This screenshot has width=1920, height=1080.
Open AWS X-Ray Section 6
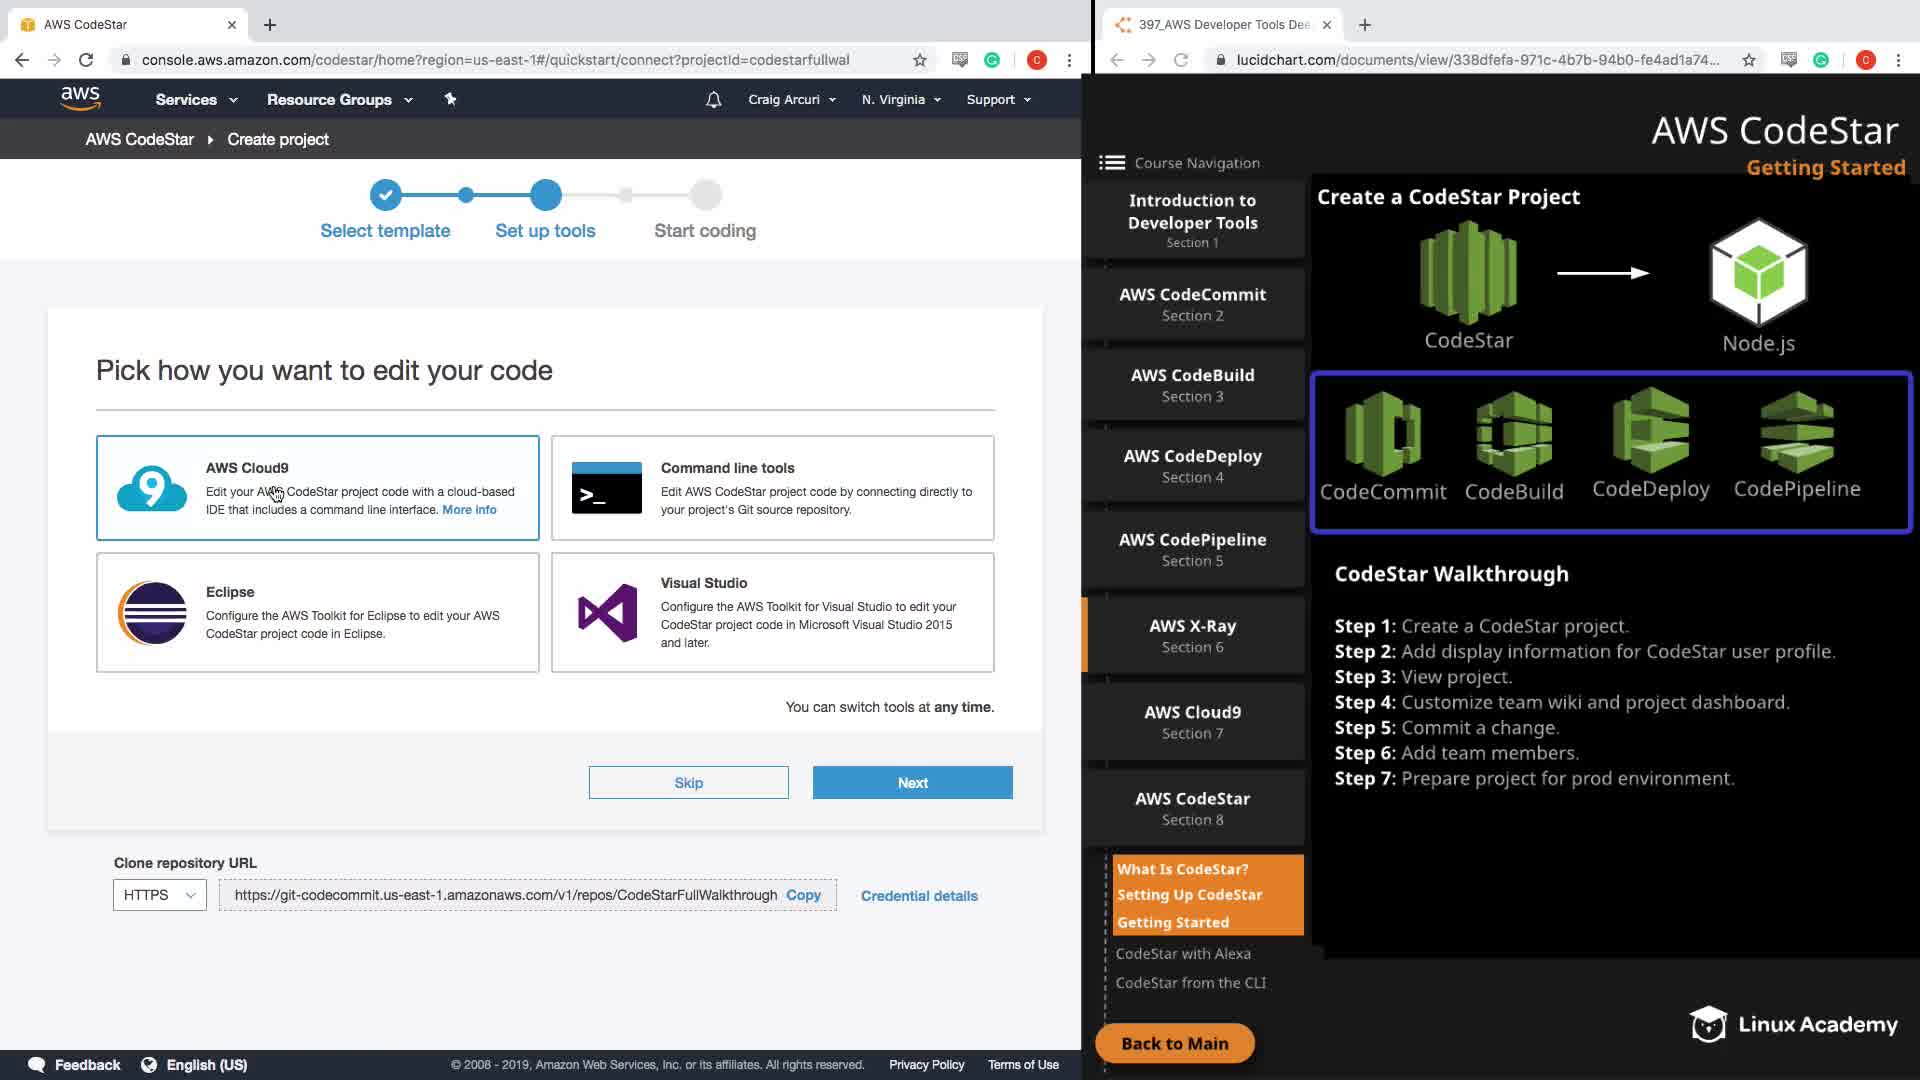pyautogui.click(x=1192, y=635)
